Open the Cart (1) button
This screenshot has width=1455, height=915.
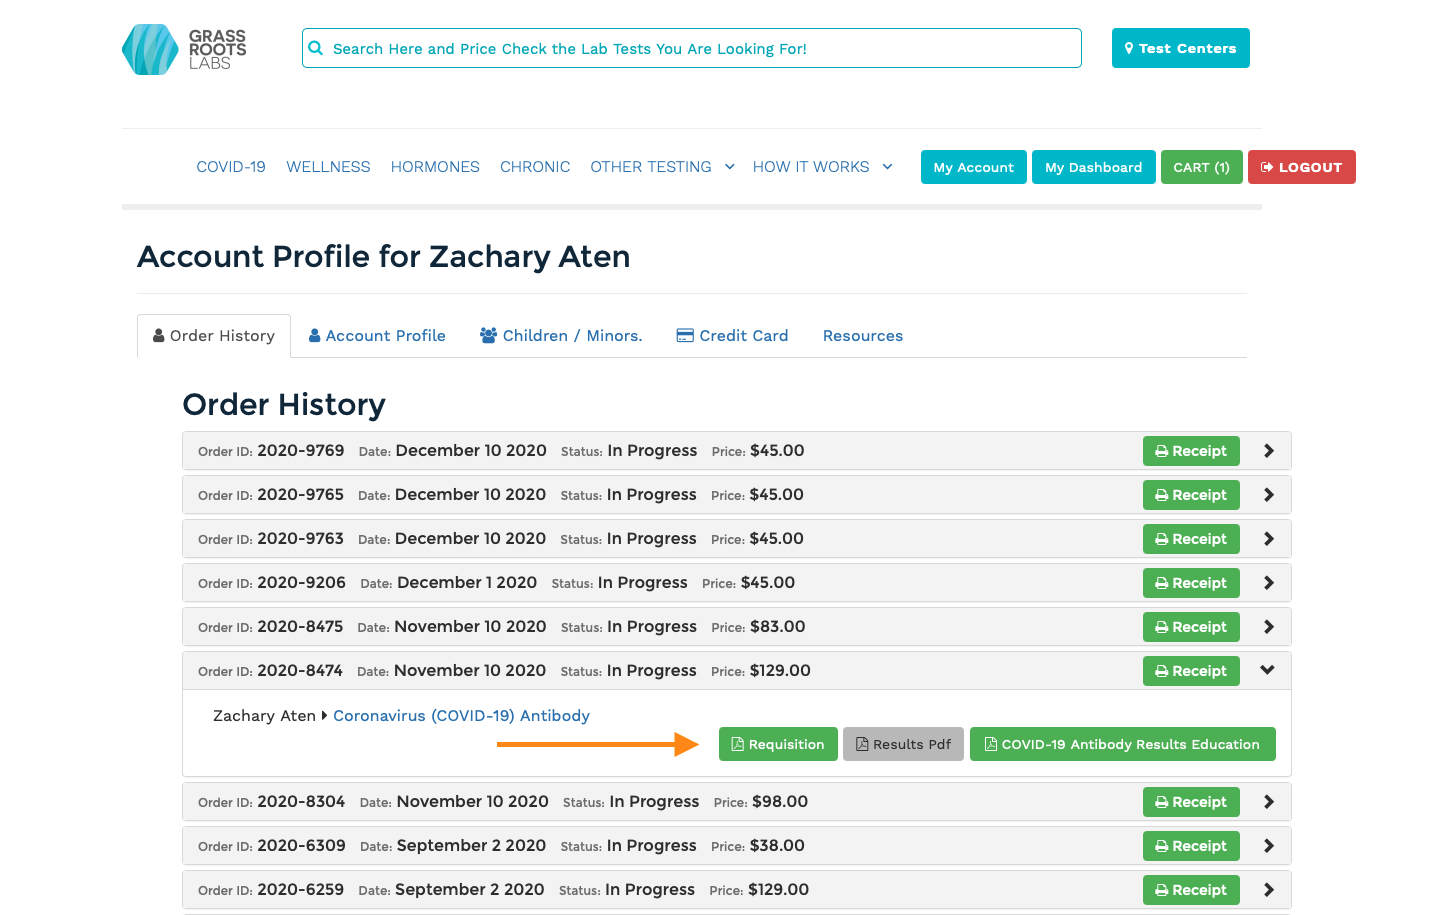[x=1201, y=167]
